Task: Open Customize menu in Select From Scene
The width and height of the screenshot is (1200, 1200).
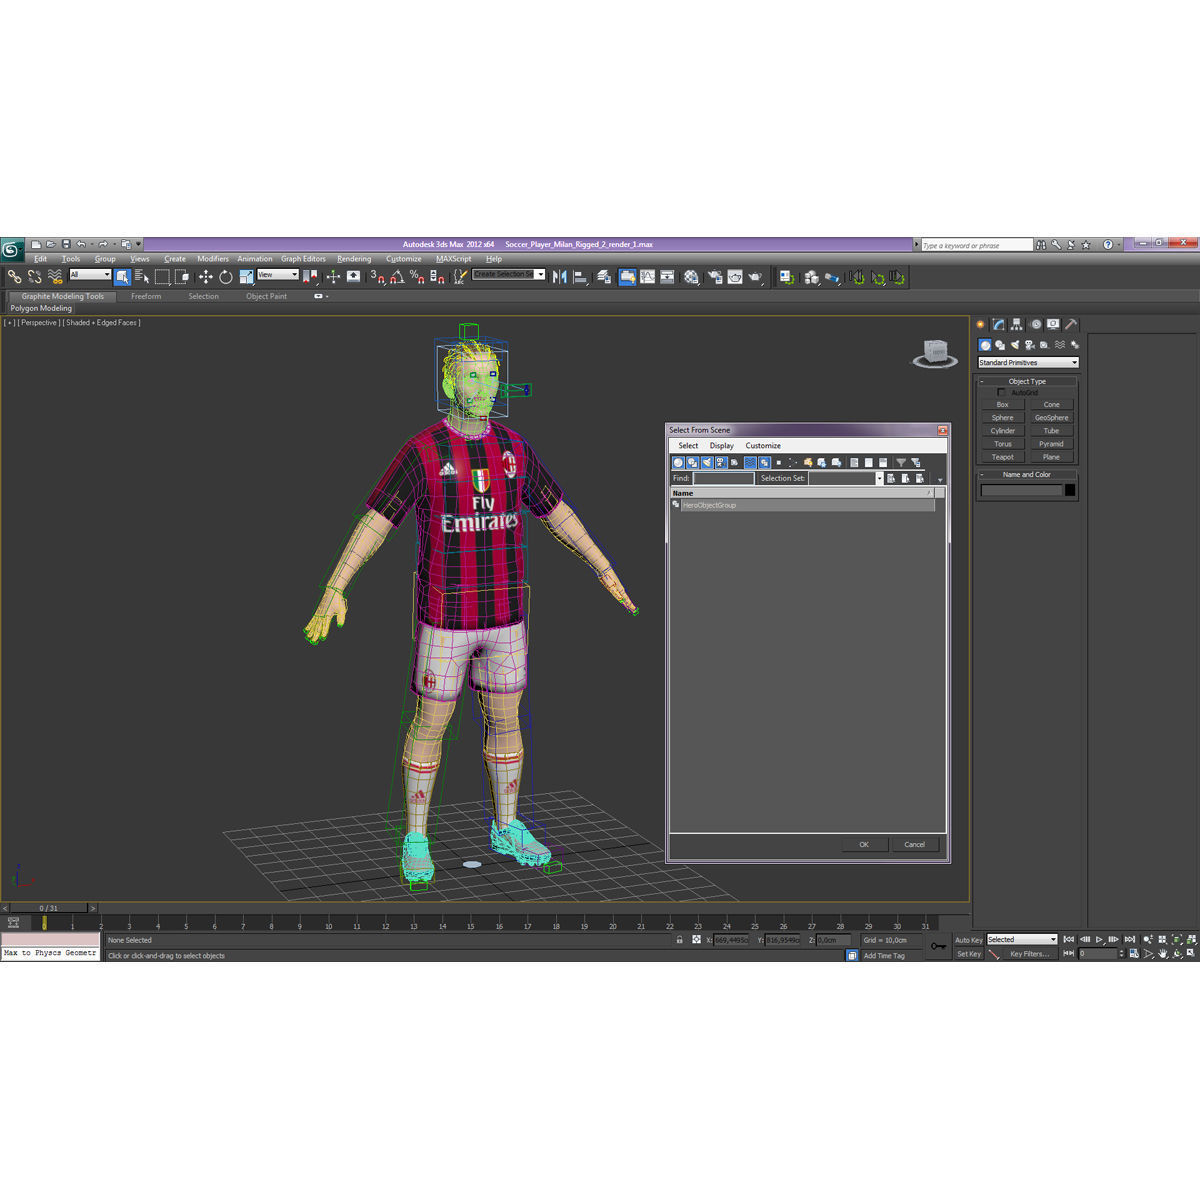Action: (x=763, y=446)
